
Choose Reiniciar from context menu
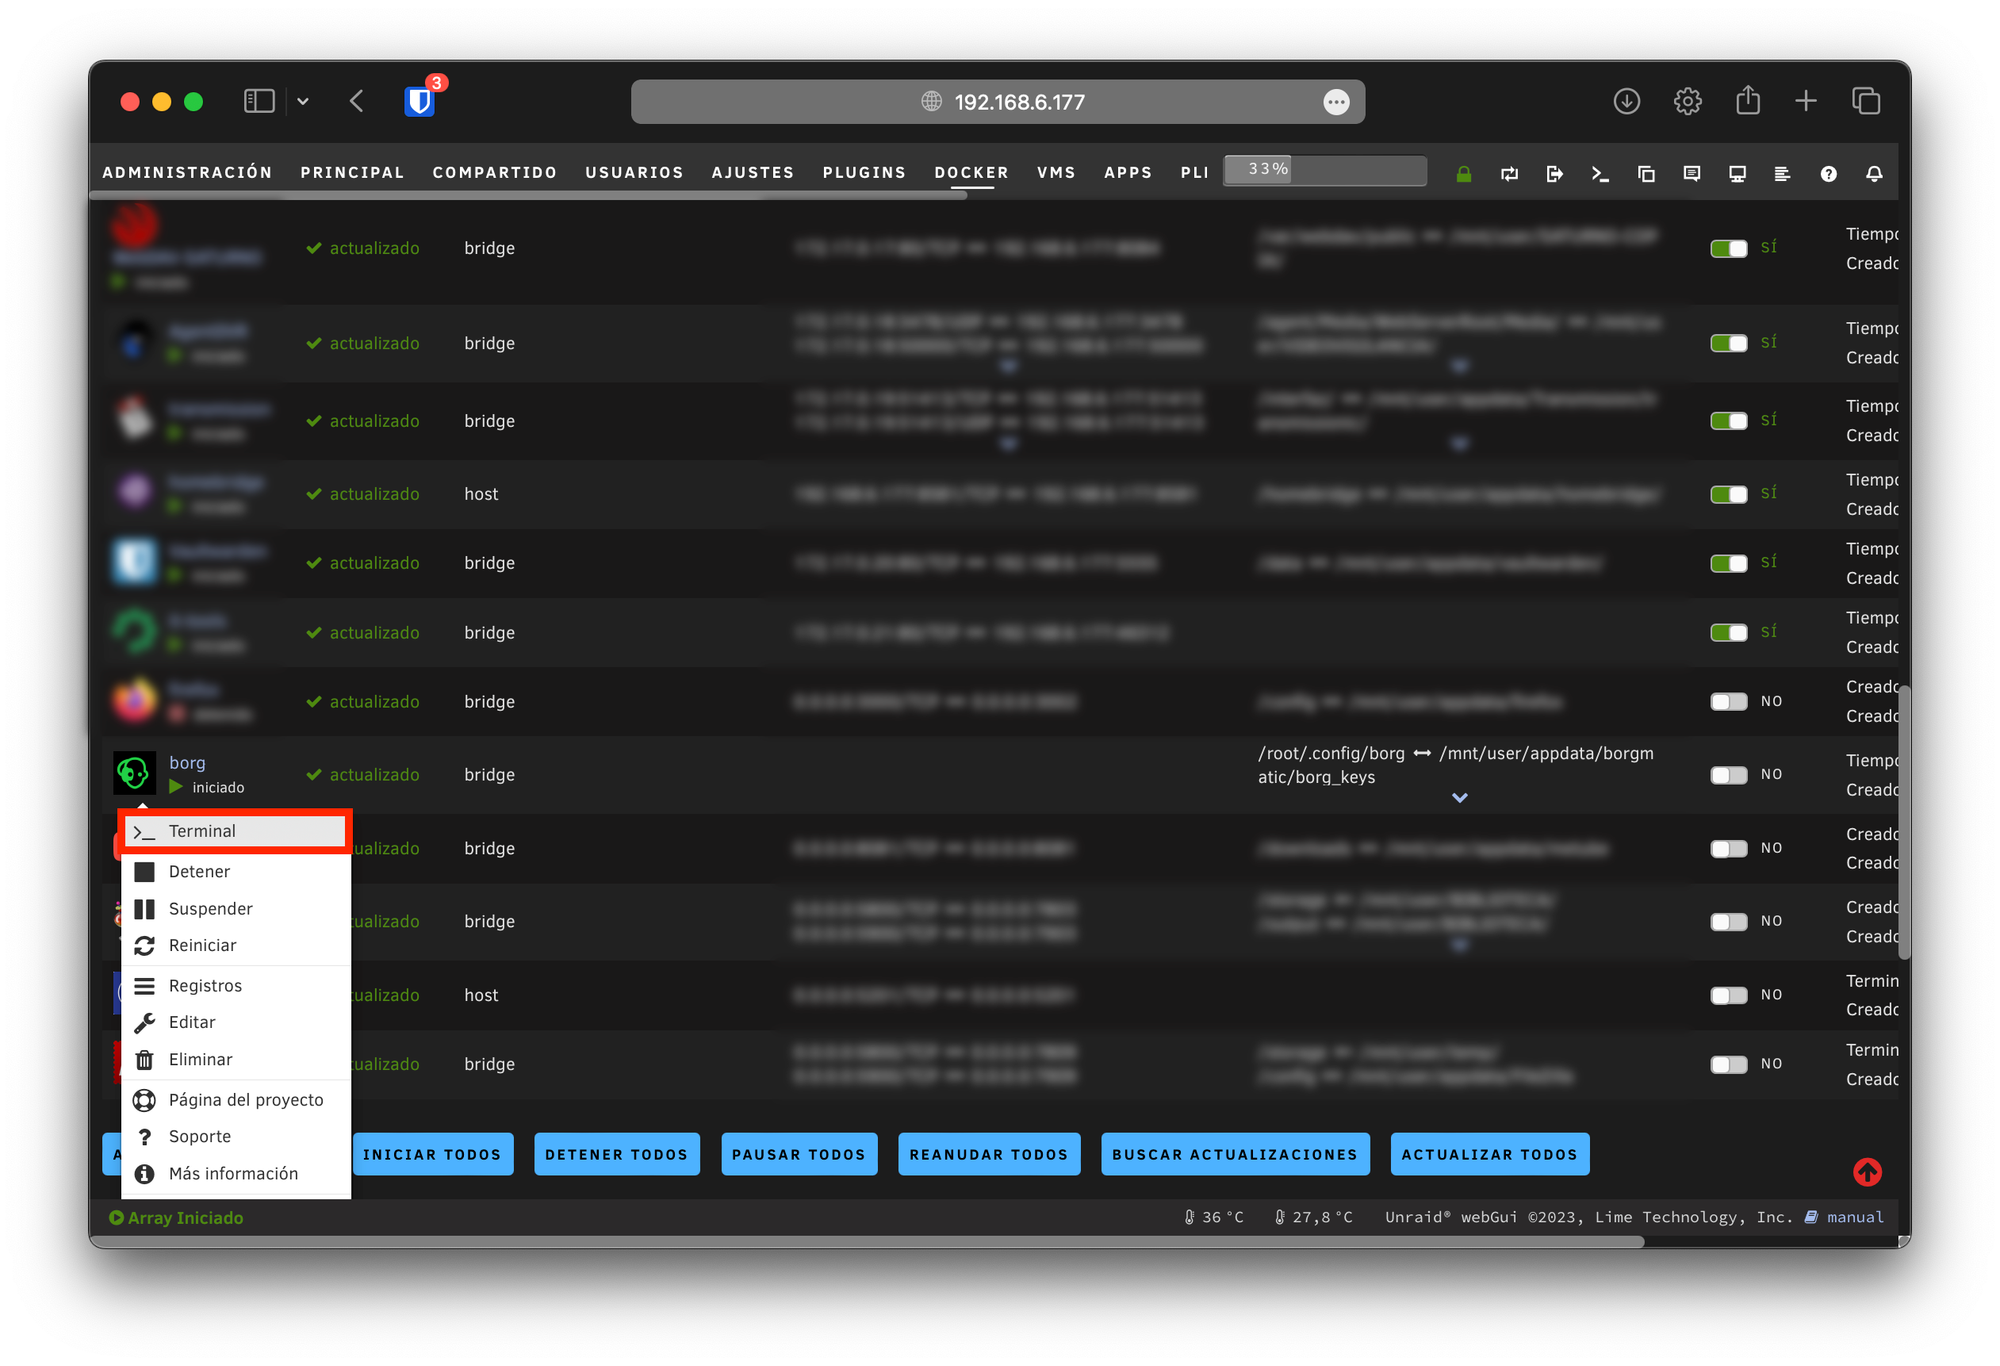tap(236, 945)
